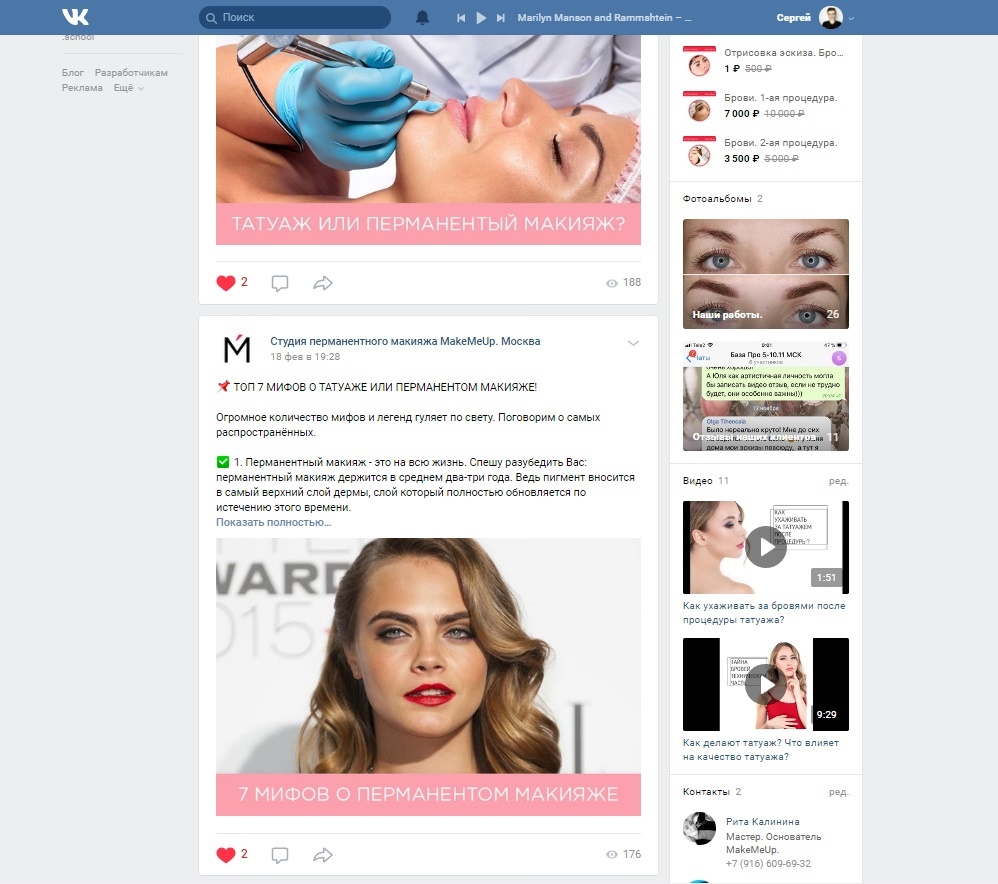Open the Отзывы наших клиентов album
Viewport: 998px width, 884px height.
tap(766, 396)
